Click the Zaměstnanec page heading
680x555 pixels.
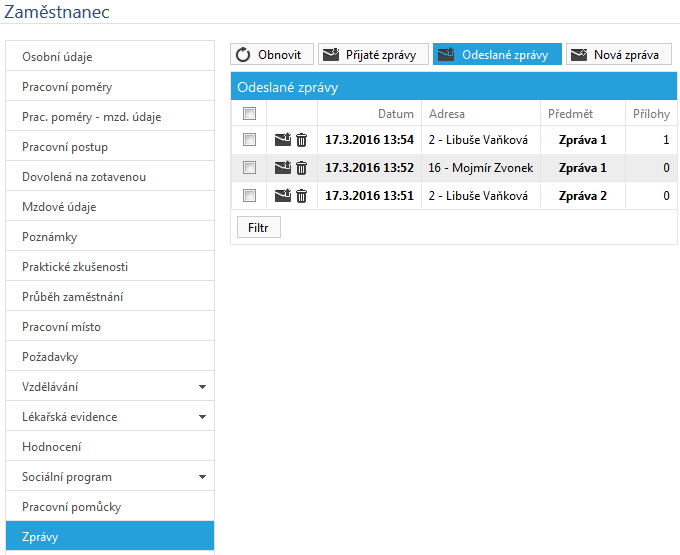pos(57,11)
